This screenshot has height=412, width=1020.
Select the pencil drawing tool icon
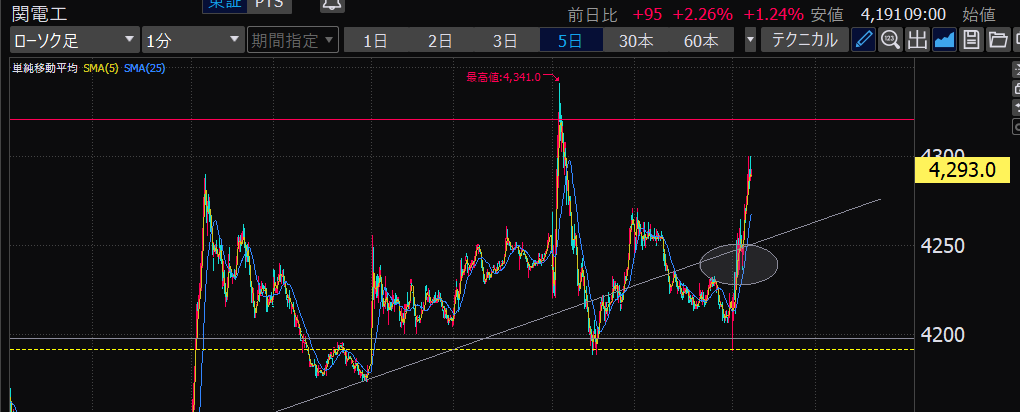863,41
